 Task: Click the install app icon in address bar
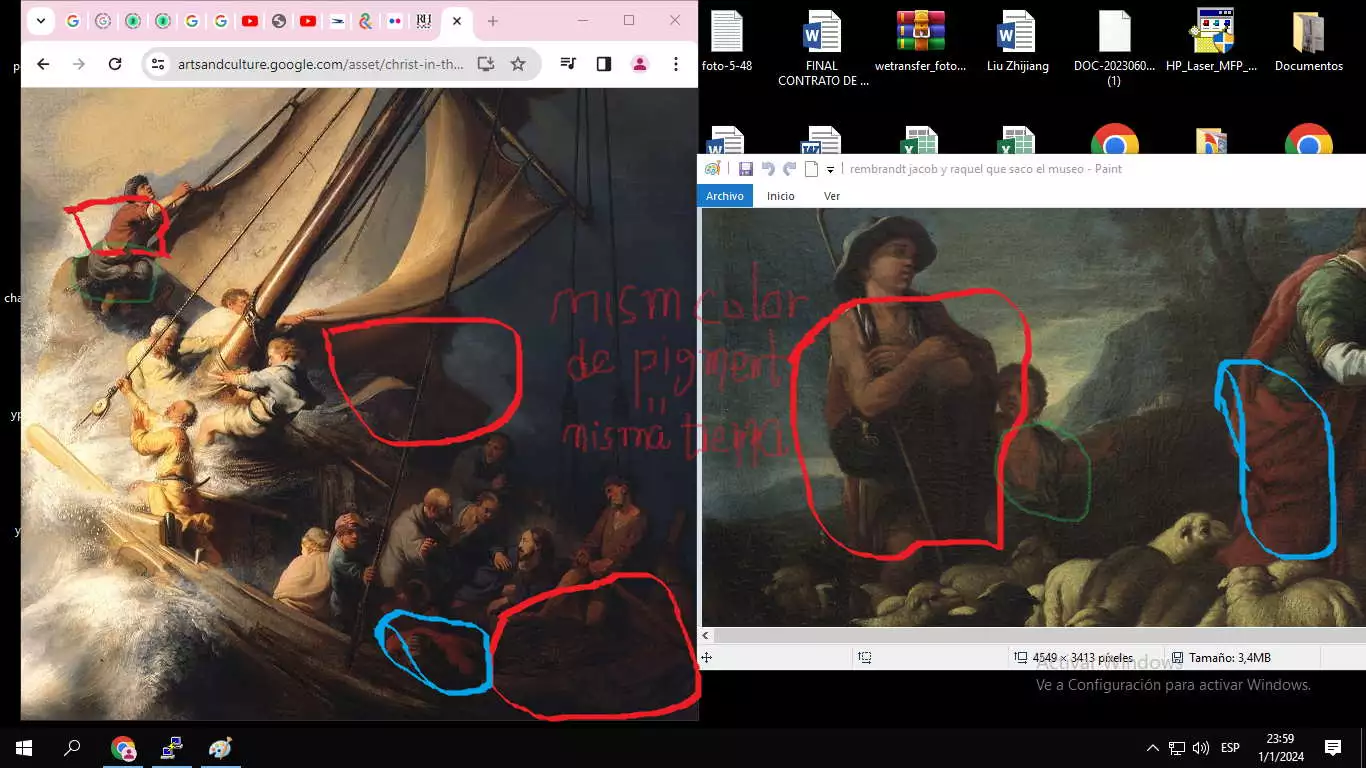coord(486,64)
